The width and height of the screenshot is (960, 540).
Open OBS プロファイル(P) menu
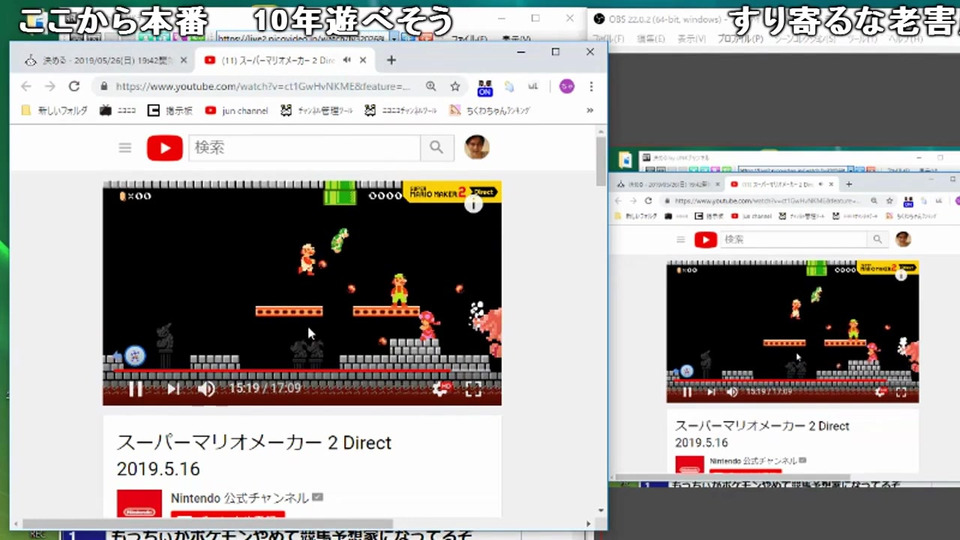click(x=740, y=39)
